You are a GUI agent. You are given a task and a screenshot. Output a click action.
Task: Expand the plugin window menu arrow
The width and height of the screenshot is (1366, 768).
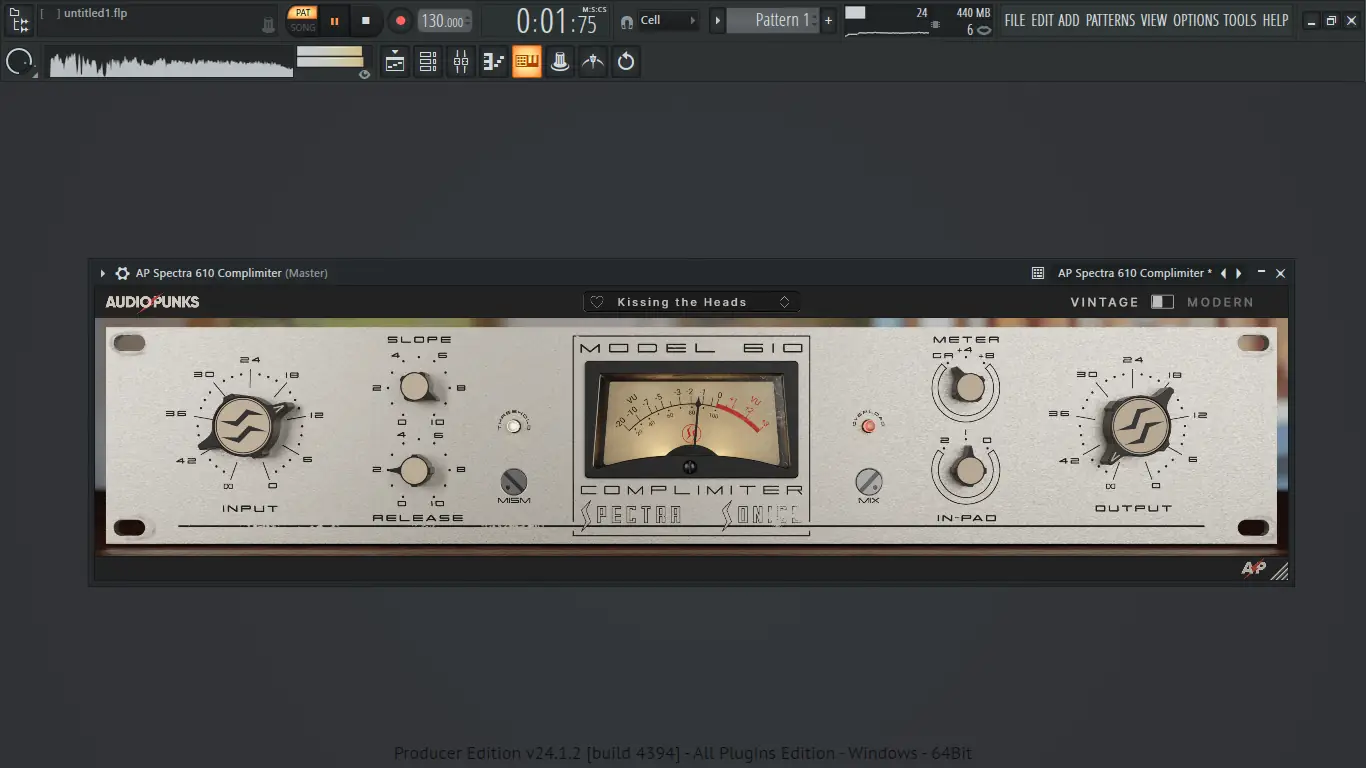pyautogui.click(x=103, y=273)
